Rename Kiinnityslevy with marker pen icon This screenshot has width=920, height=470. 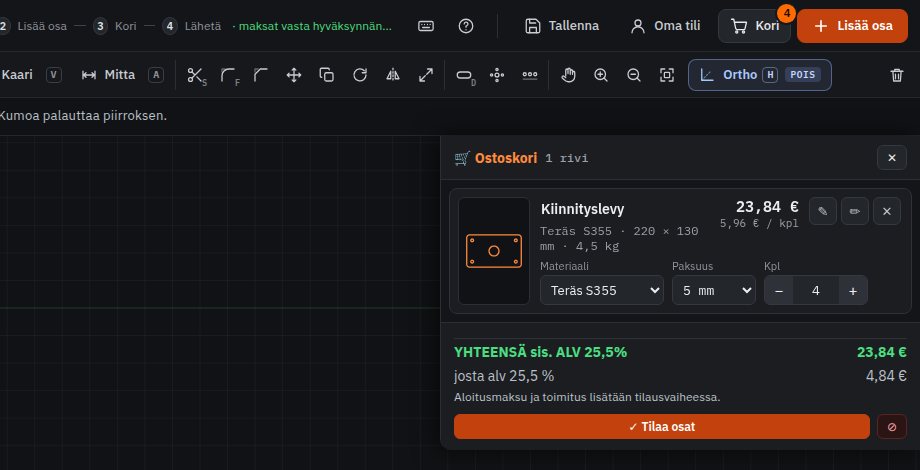855,211
